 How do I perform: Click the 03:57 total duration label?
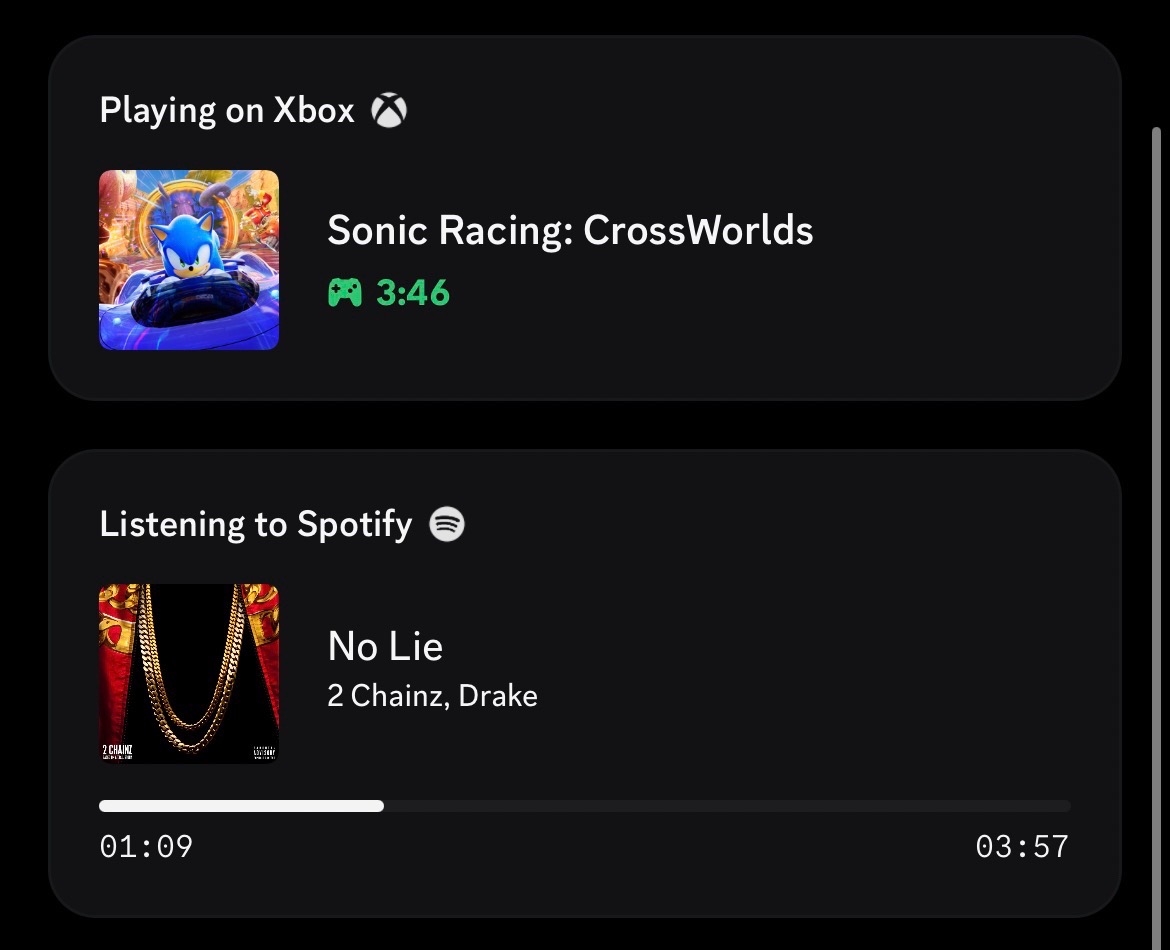coord(1022,846)
